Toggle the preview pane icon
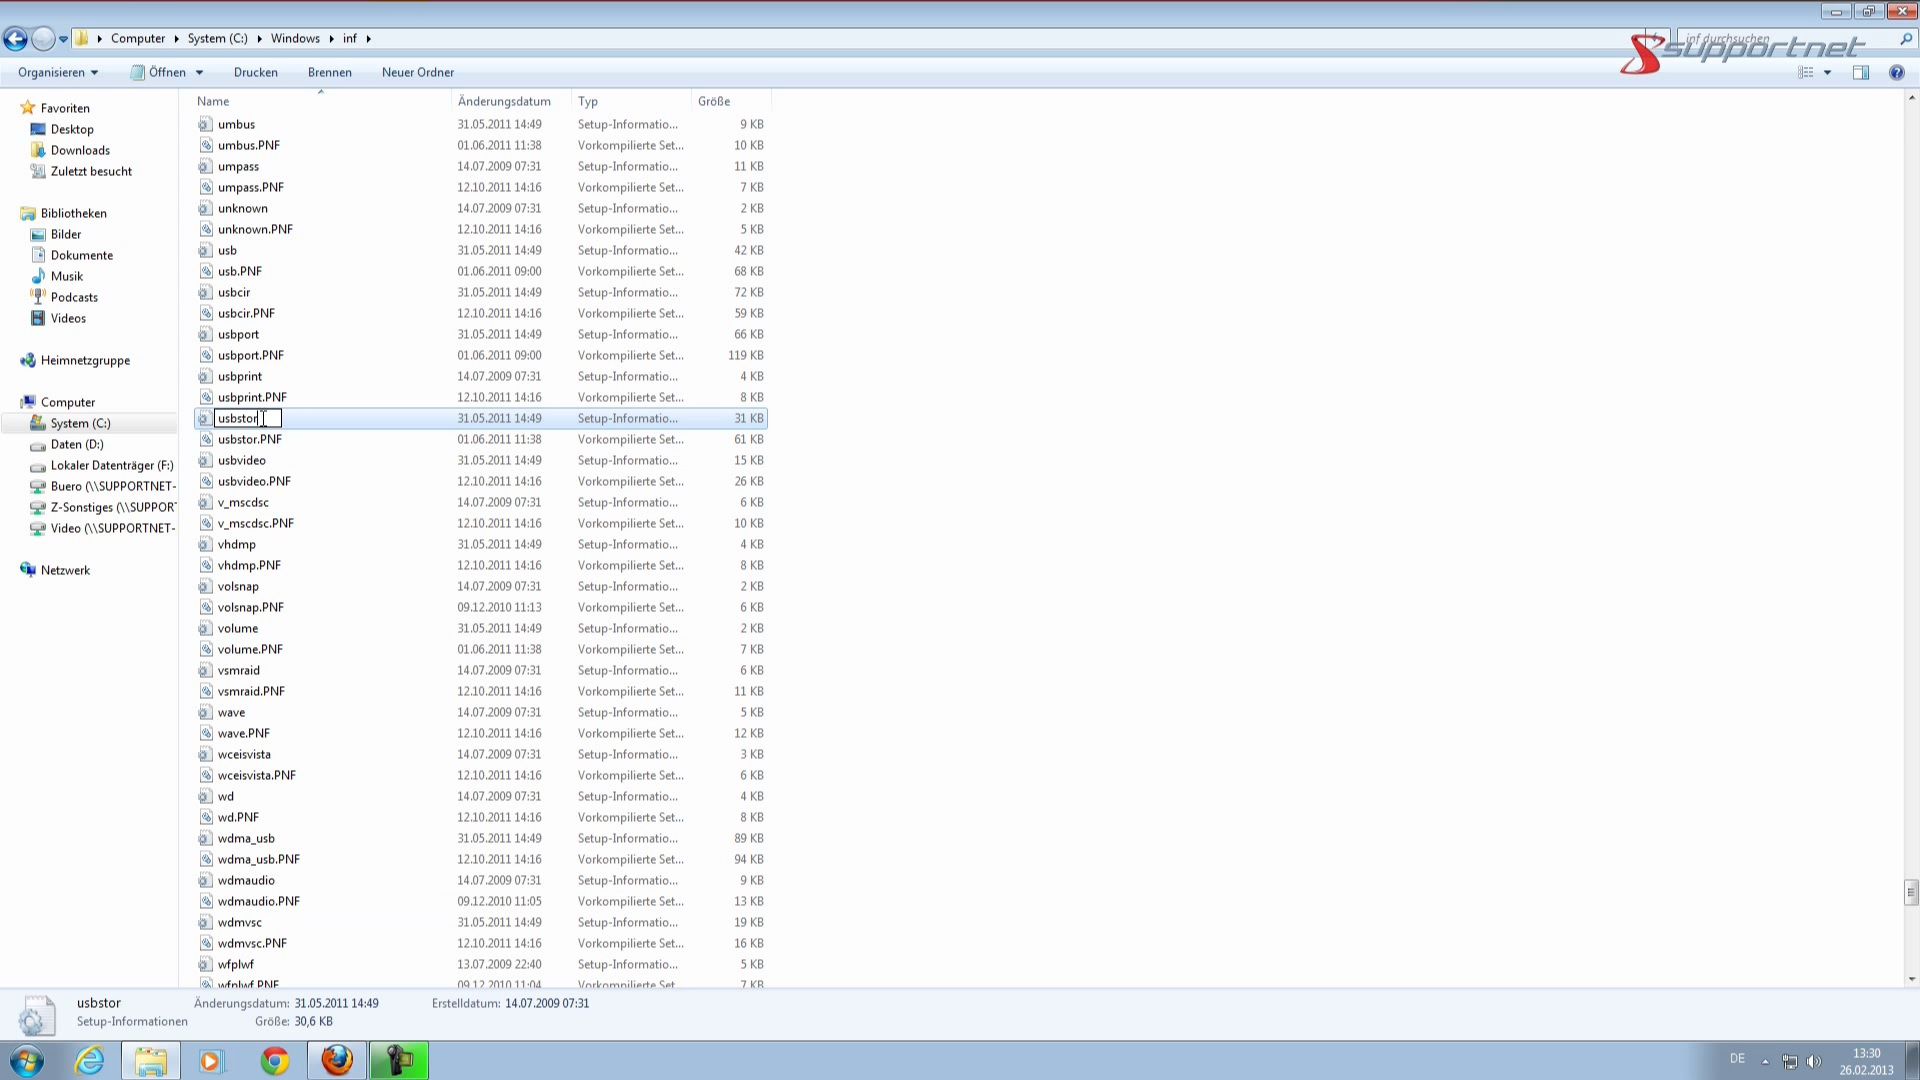This screenshot has width=1920, height=1080. [1860, 72]
